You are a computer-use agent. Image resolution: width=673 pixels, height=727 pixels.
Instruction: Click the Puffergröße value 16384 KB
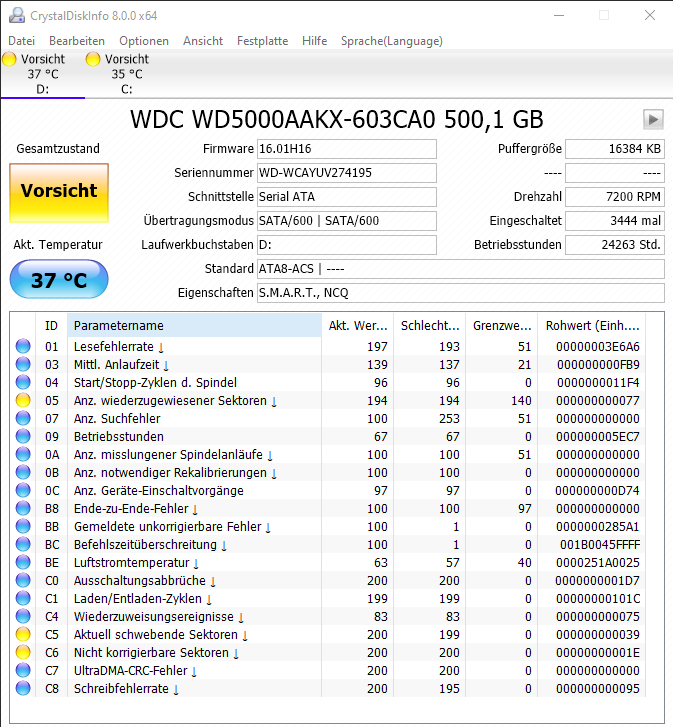coord(615,149)
